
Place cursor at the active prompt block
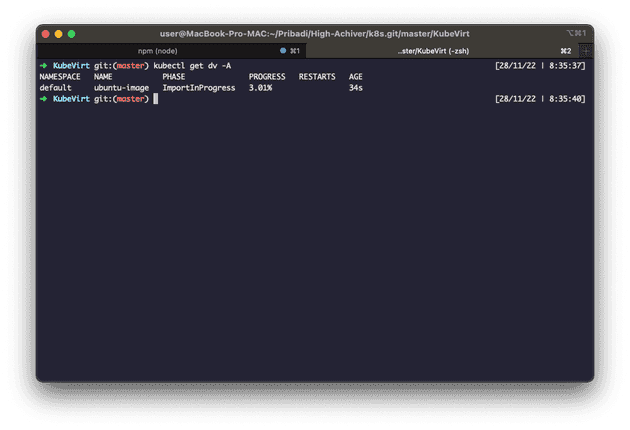156,99
